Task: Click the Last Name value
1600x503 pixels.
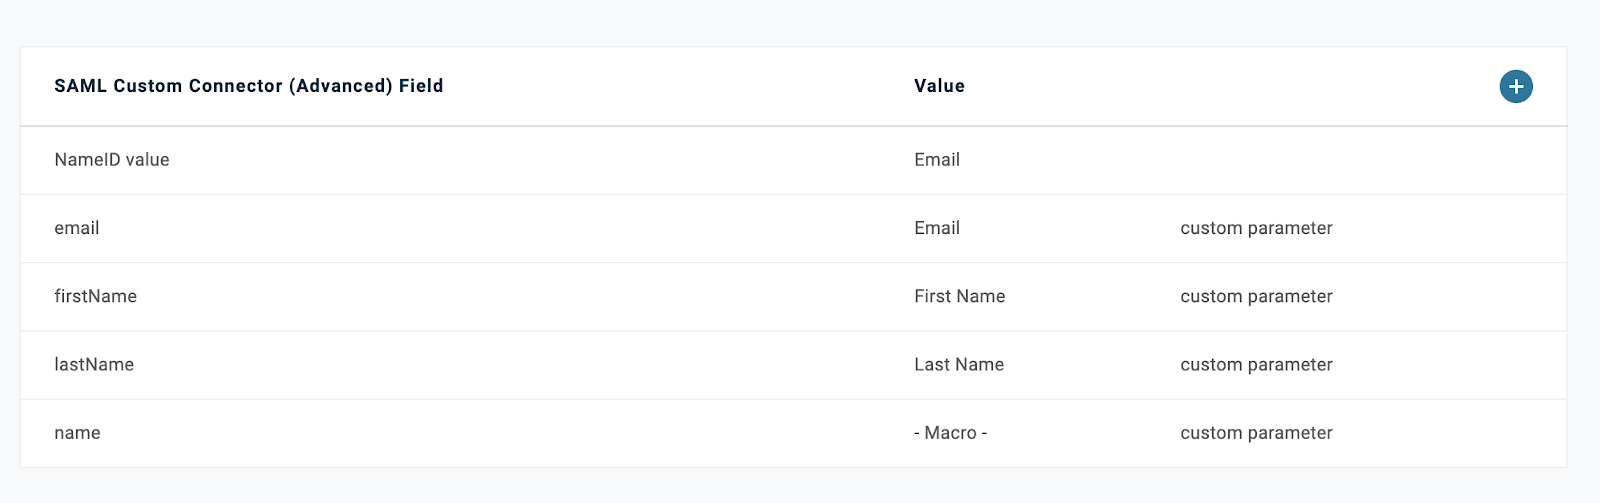Action: point(958,365)
